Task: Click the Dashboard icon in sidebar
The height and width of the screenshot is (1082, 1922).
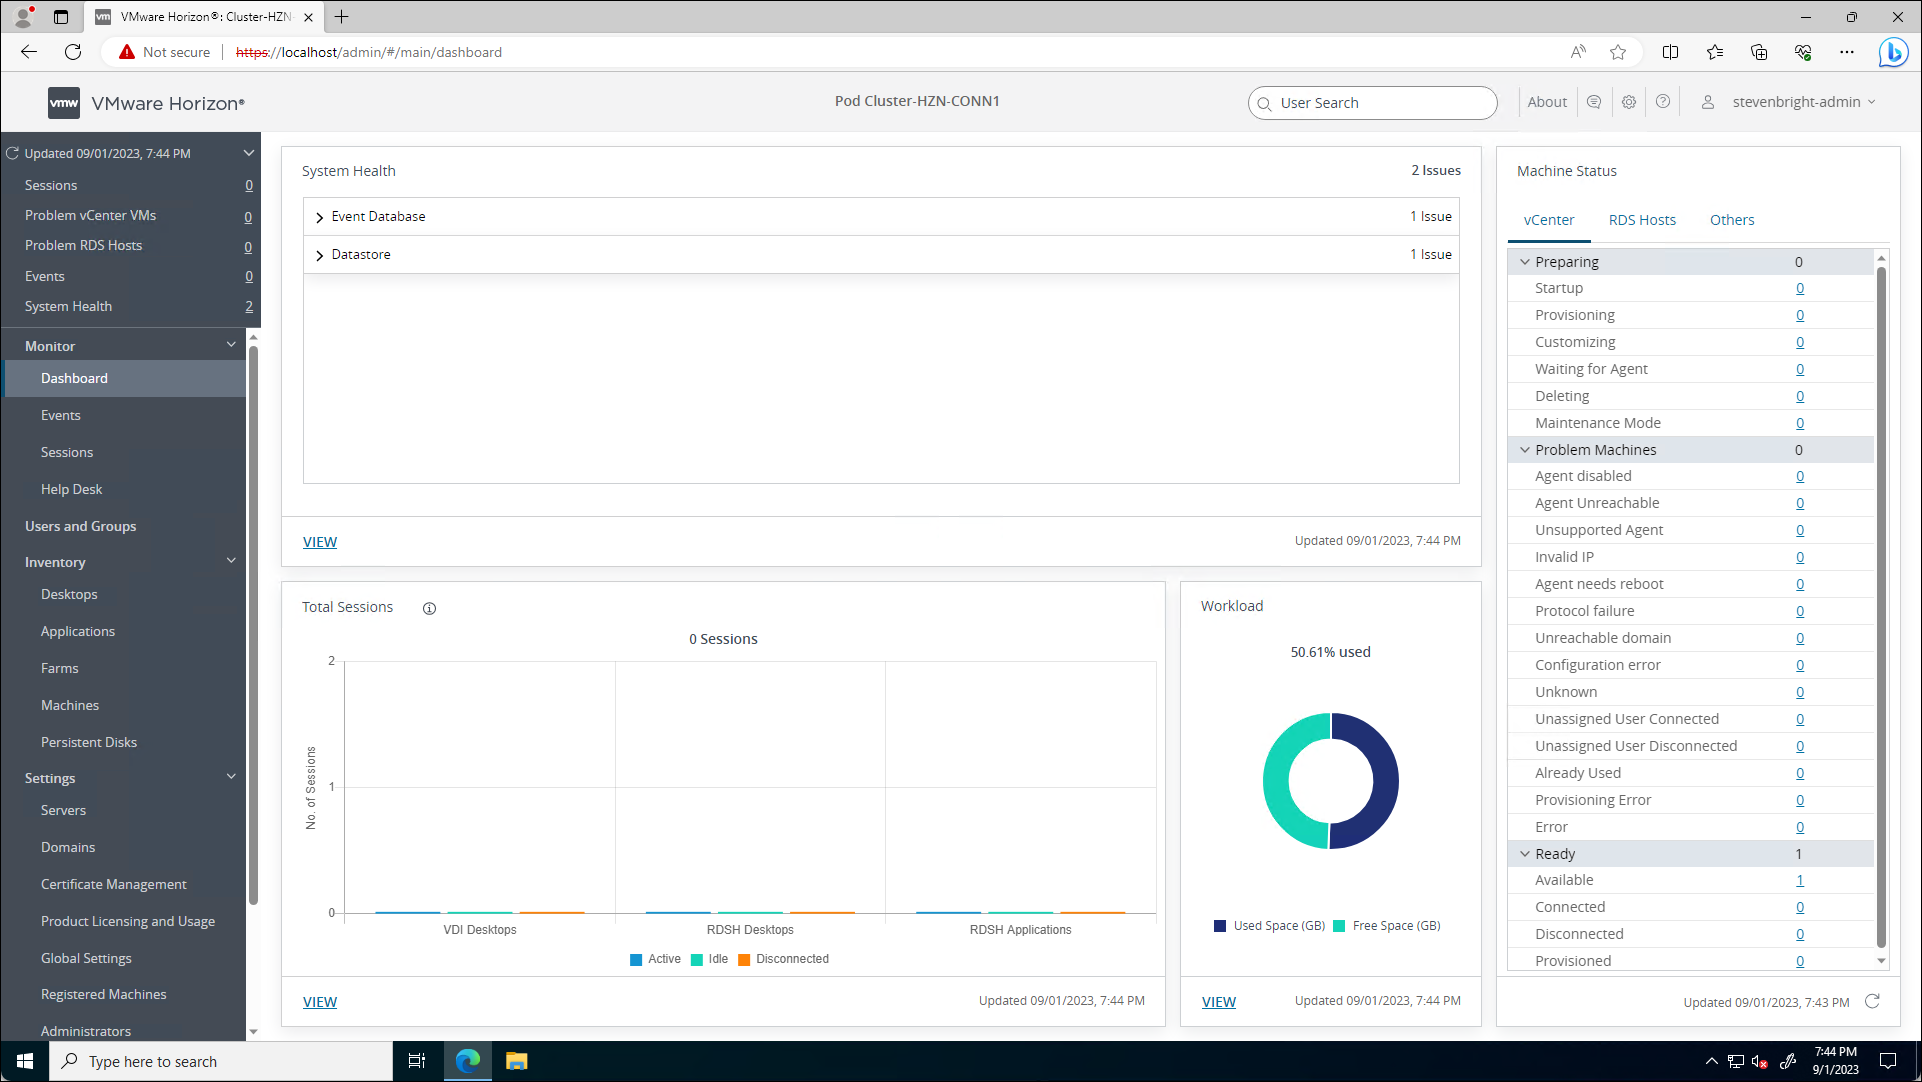Action: coord(74,379)
